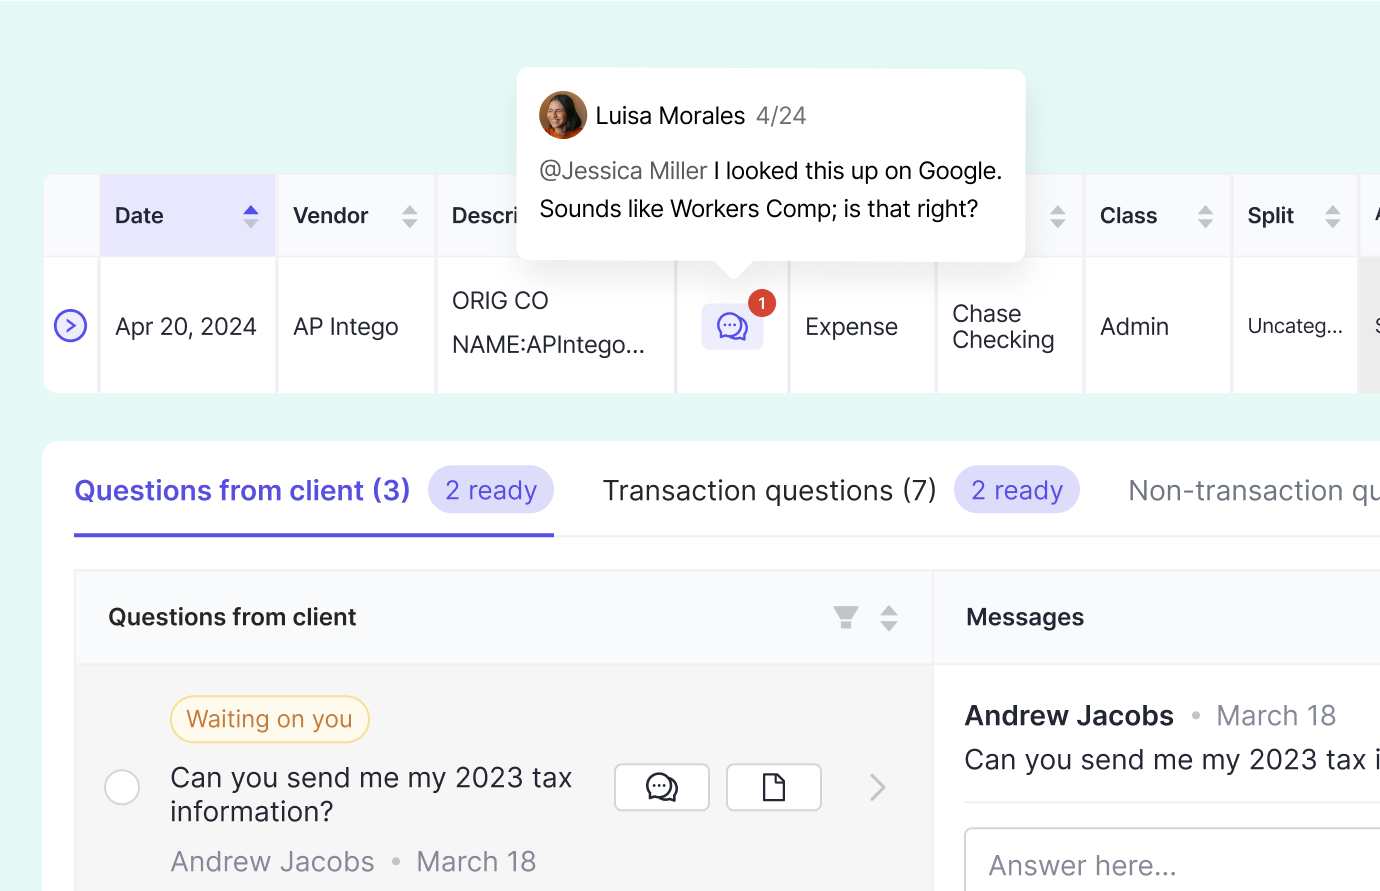Click the Chase Checking account cell

[x=1003, y=327]
